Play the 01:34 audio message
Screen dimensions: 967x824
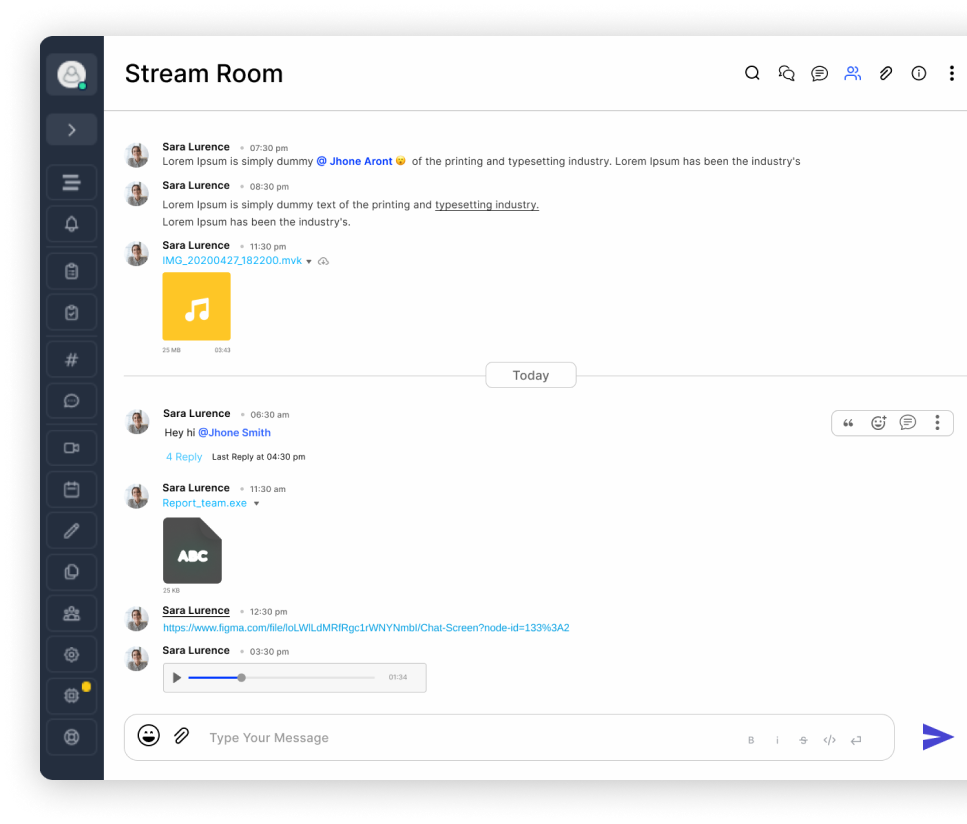176,678
